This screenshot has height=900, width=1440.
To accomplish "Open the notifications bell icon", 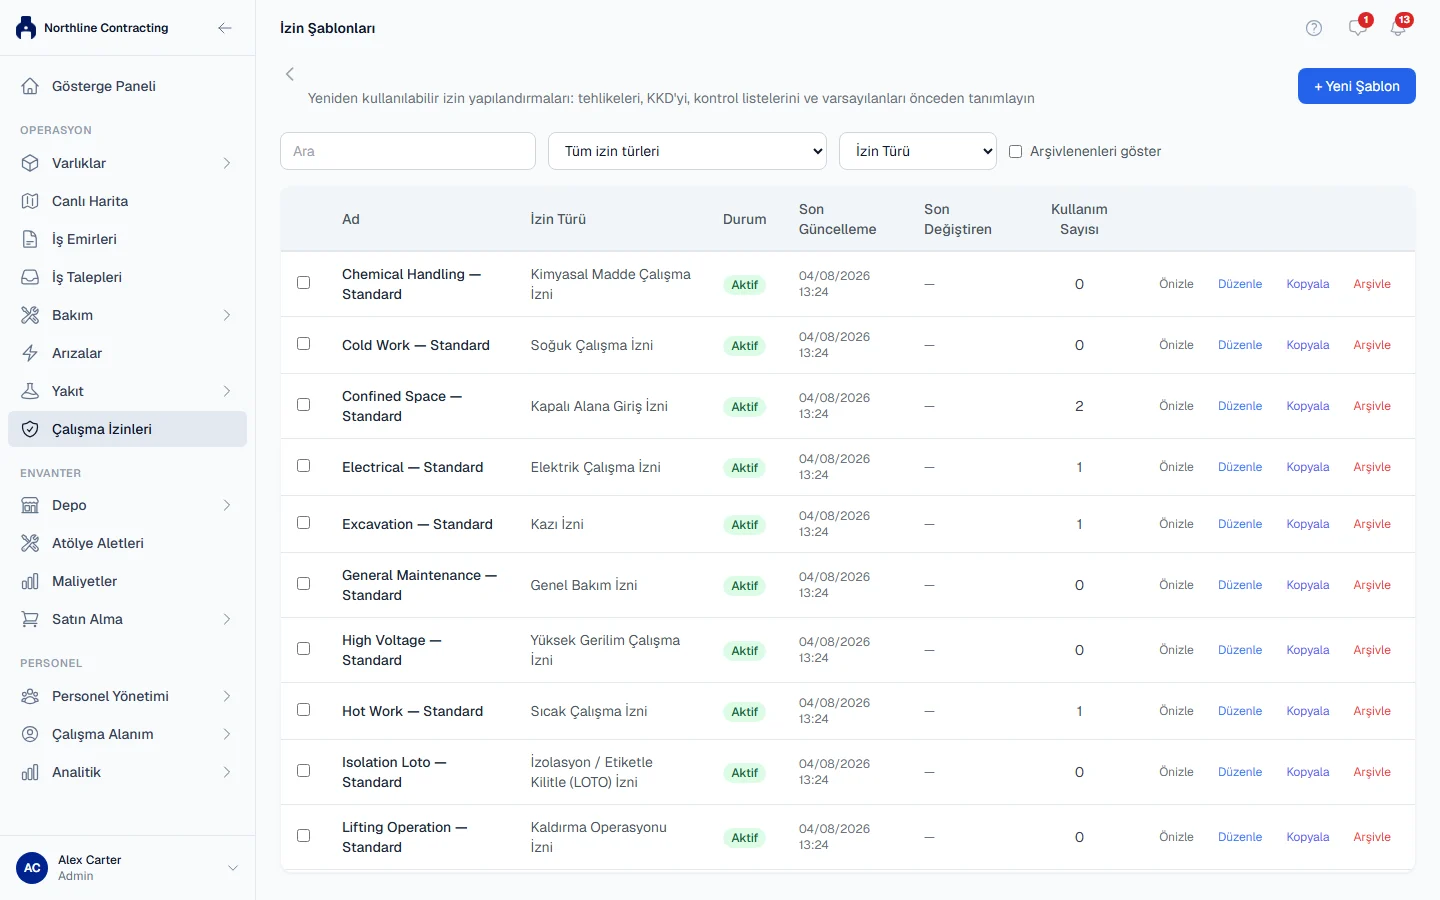I will tap(1398, 28).
